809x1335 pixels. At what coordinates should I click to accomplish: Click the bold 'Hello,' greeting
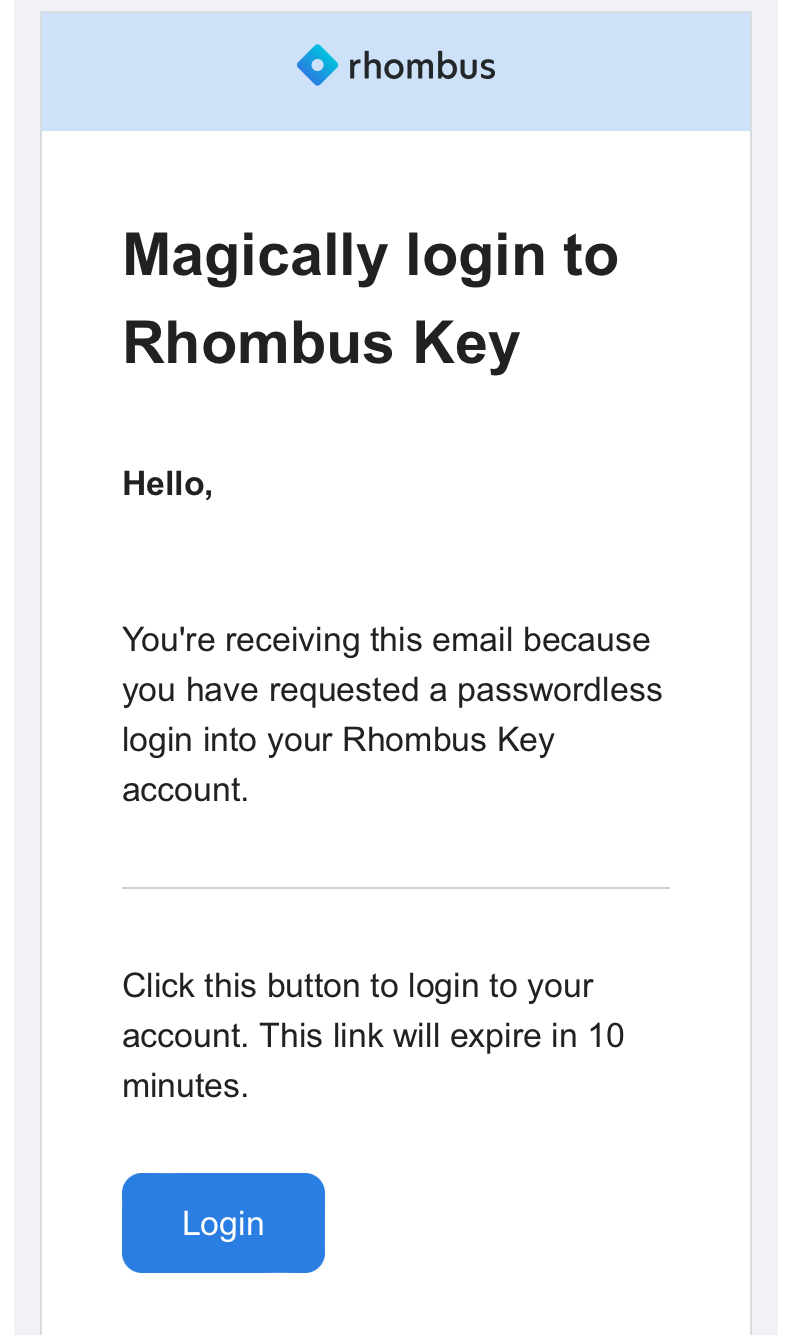click(167, 484)
